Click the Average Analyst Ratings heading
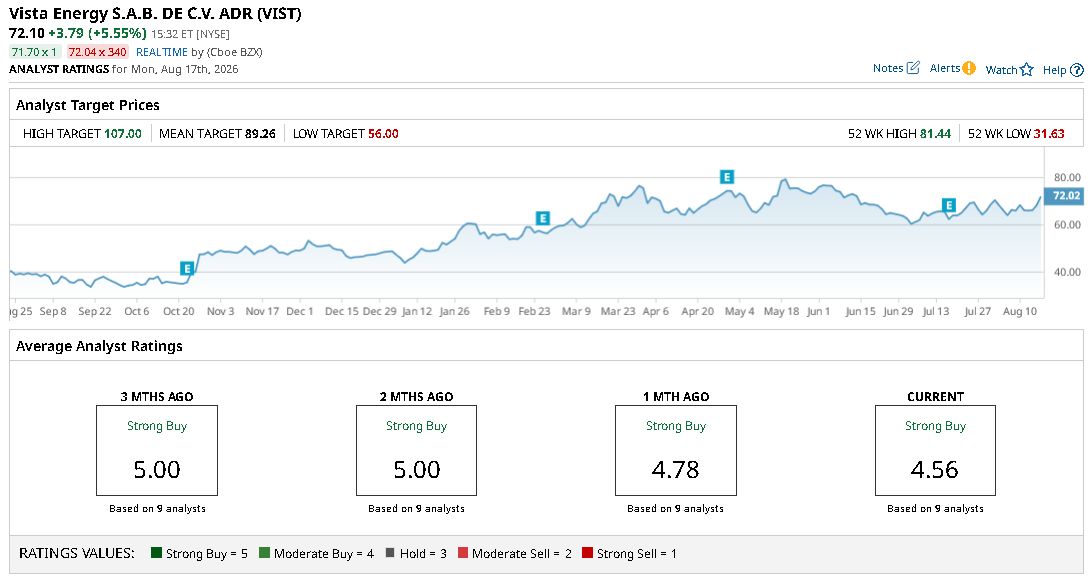 [x=99, y=346]
